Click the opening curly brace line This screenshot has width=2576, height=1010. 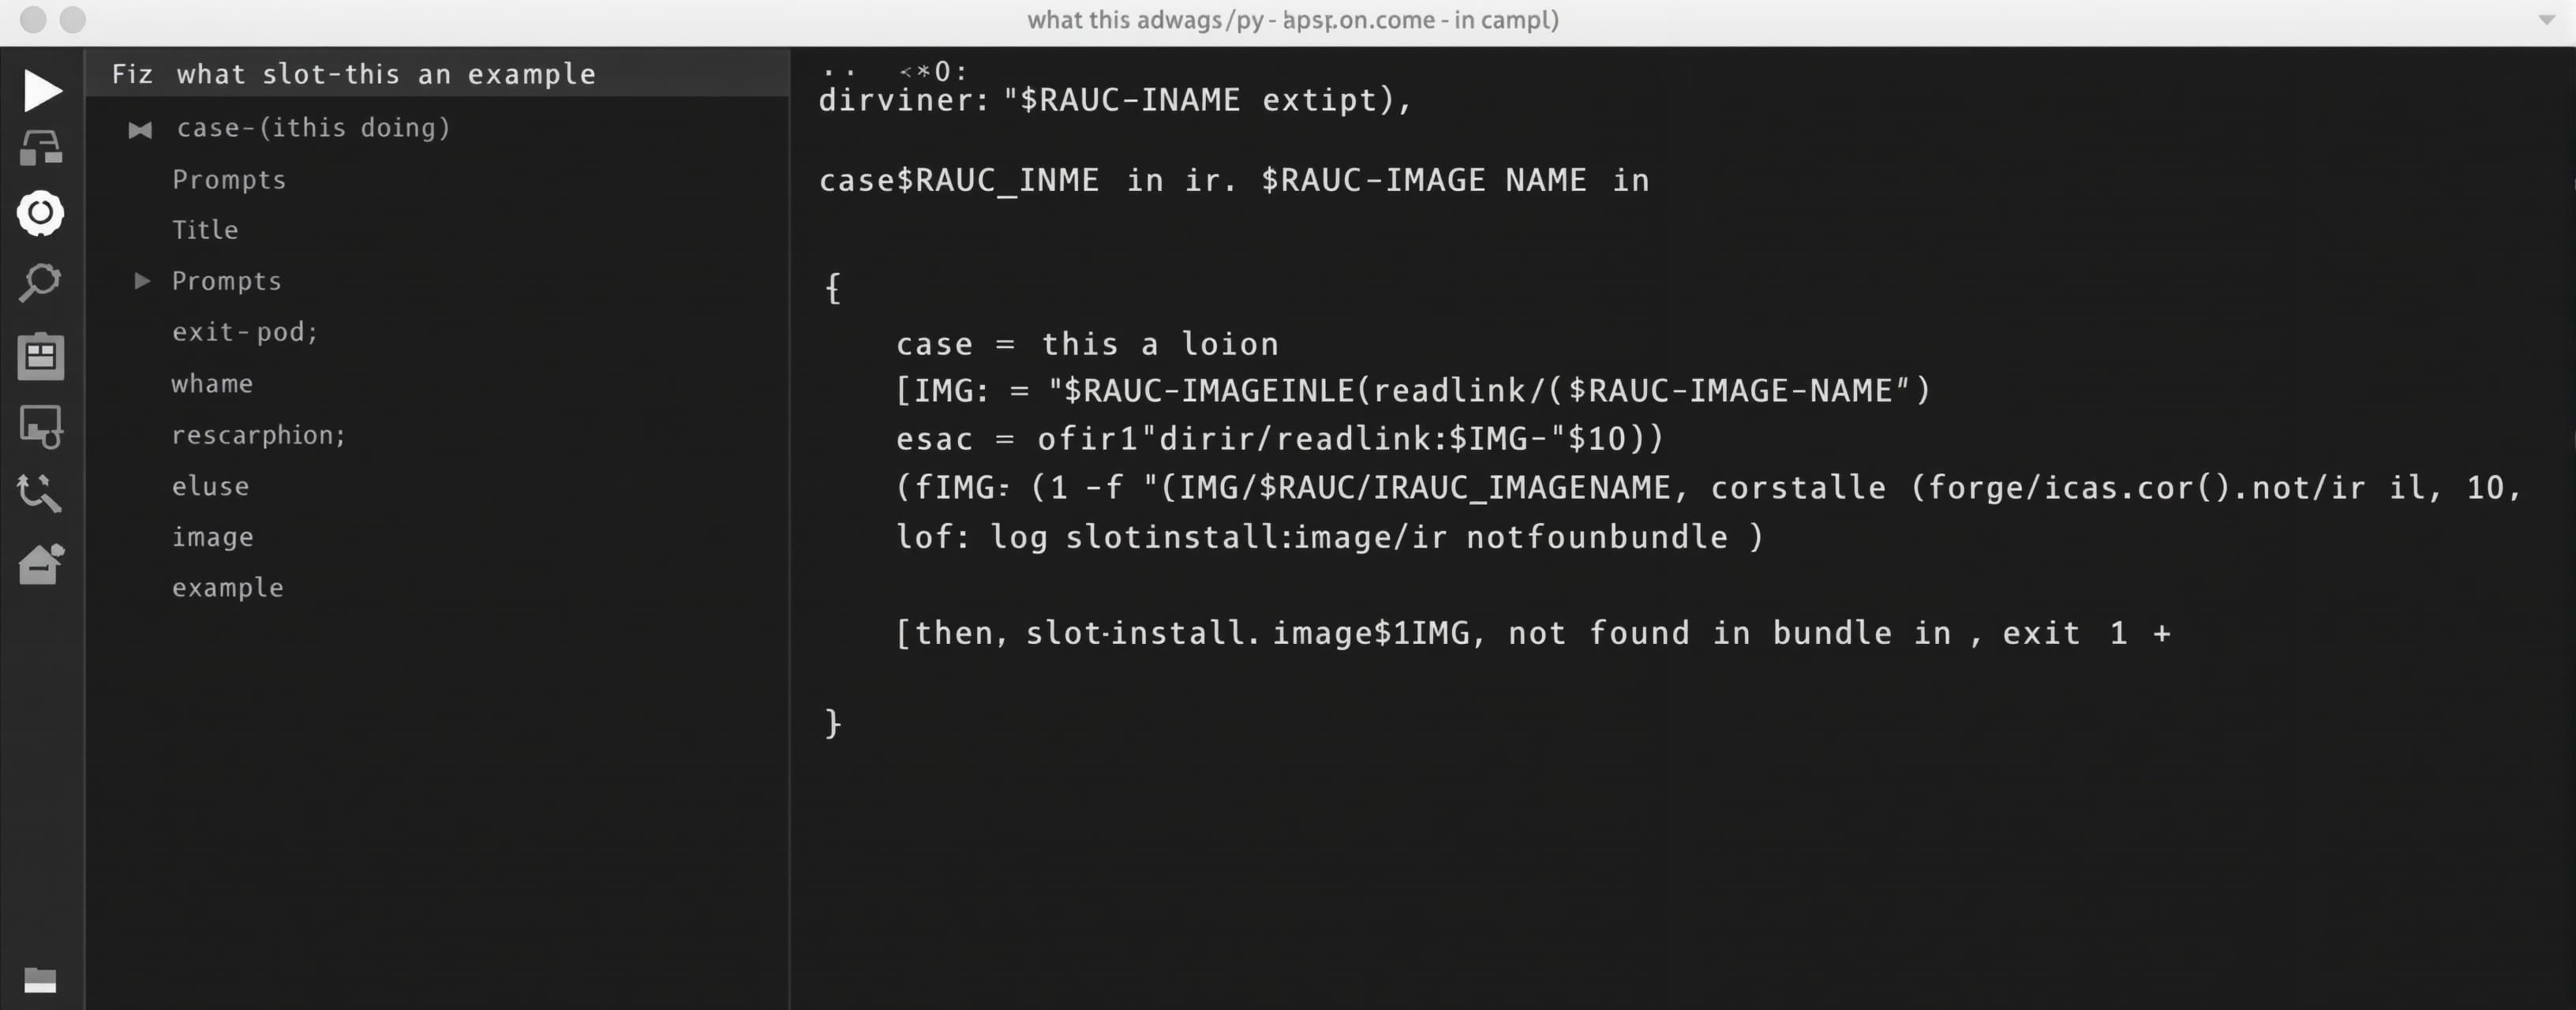832,288
